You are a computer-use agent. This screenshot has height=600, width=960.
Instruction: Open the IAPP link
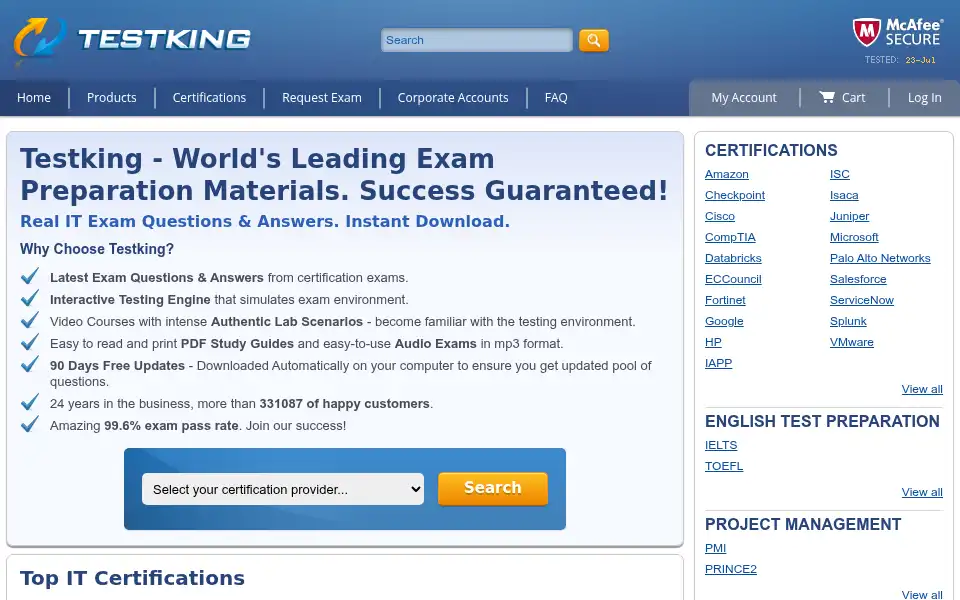[718, 363]
